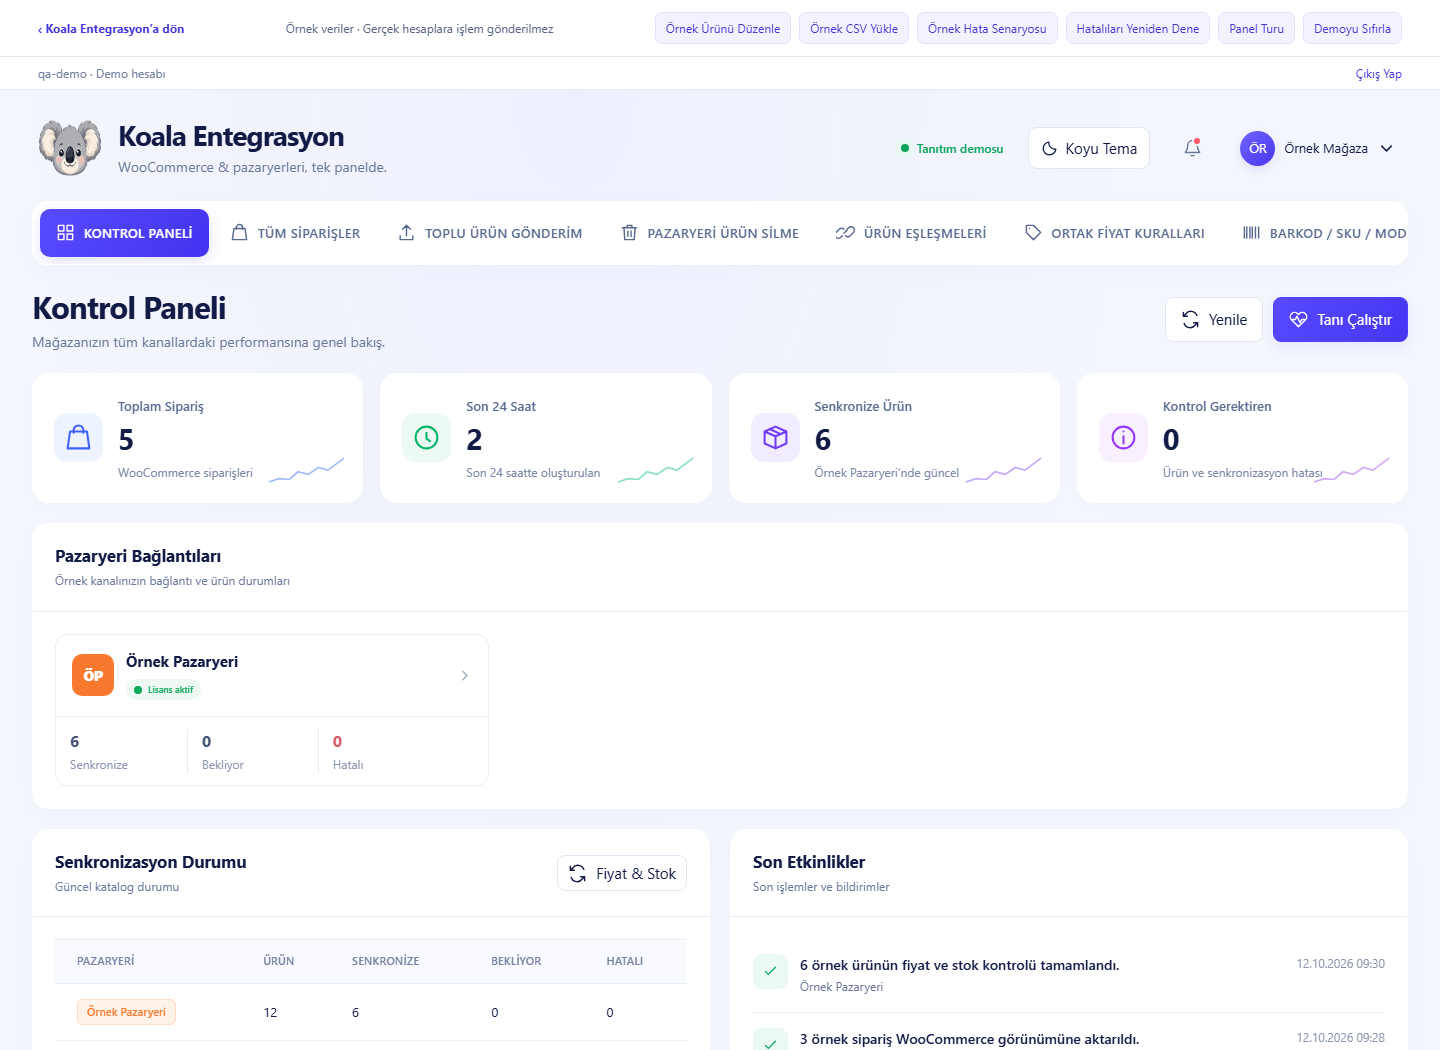Select Ortak Fiyat Kuralları tab
The height and width of the screenshot is (1050, 1440).
pyautogui.click(x=1114, y=233)
